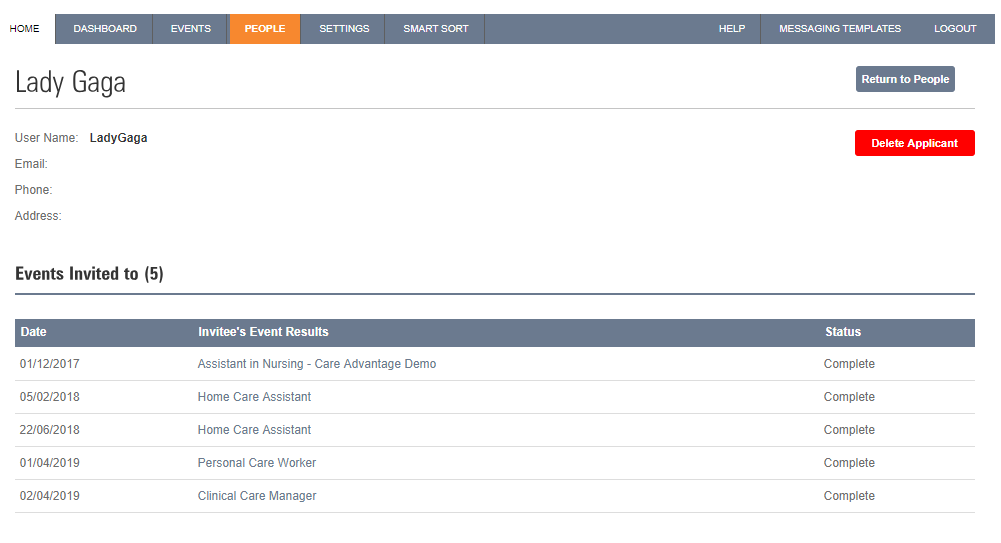Click the User Name: label
Screen dimensions: 1001x543
tap(47, 138)
